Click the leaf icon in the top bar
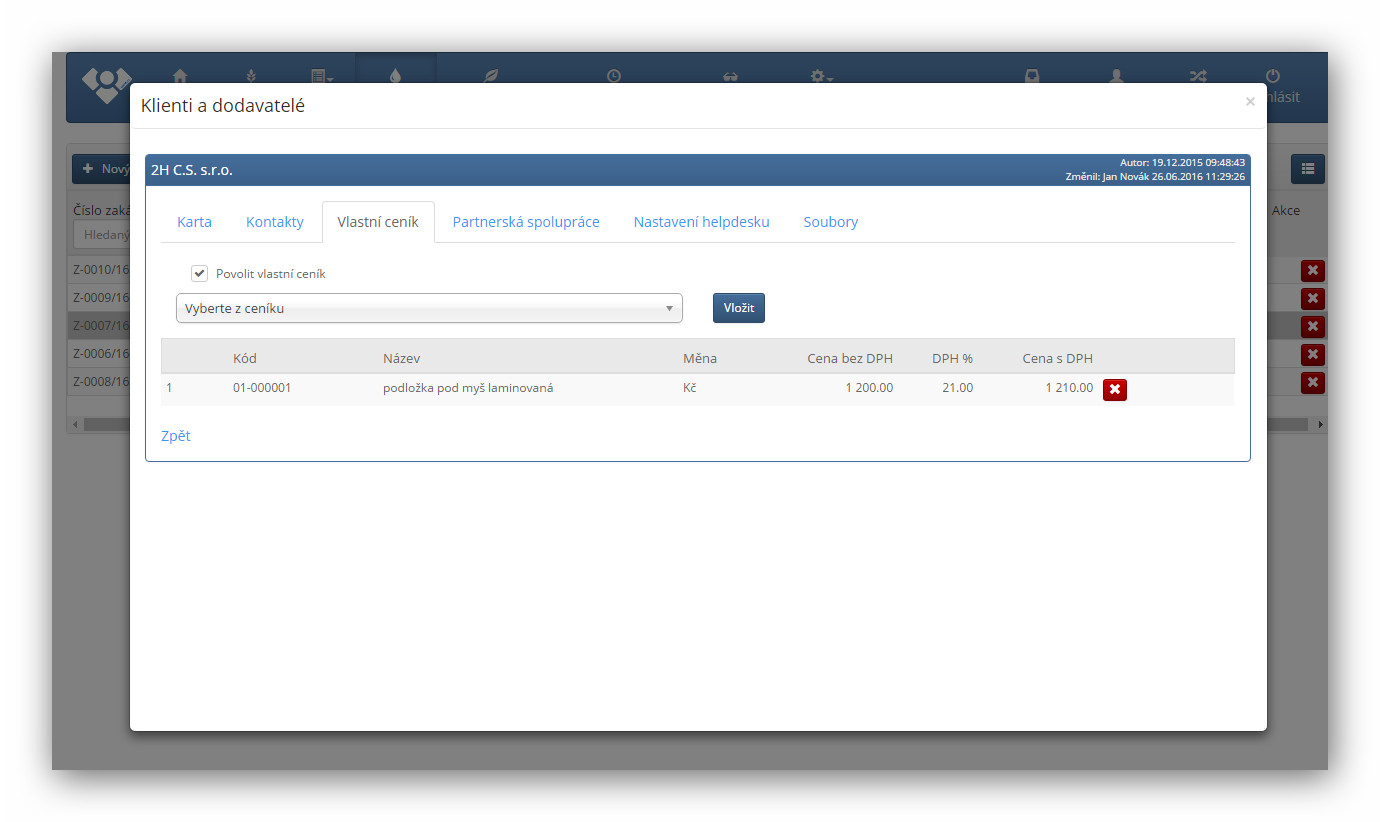 pos(491,75)
